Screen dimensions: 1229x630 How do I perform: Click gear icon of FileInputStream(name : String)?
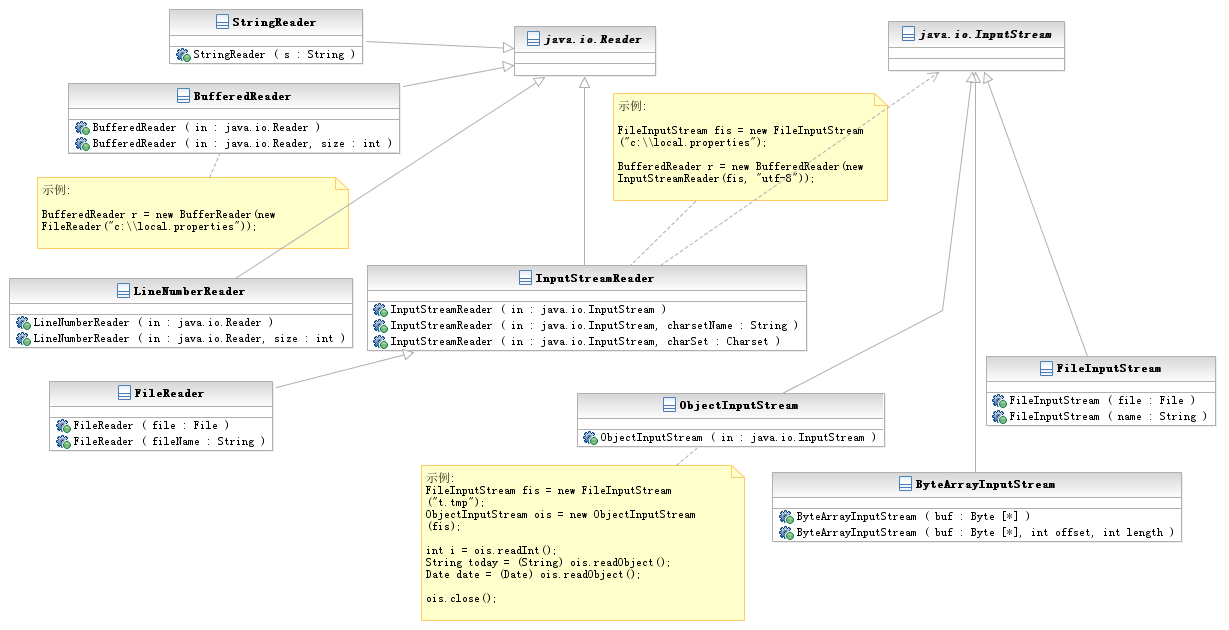click(999, 416)
